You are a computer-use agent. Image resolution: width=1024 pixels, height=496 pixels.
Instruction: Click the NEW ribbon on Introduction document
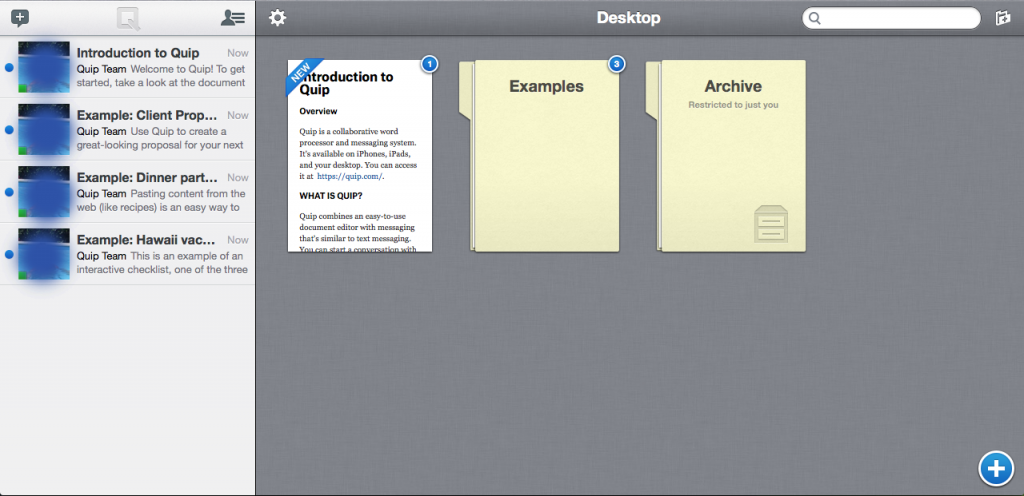(x=302, y=75)
